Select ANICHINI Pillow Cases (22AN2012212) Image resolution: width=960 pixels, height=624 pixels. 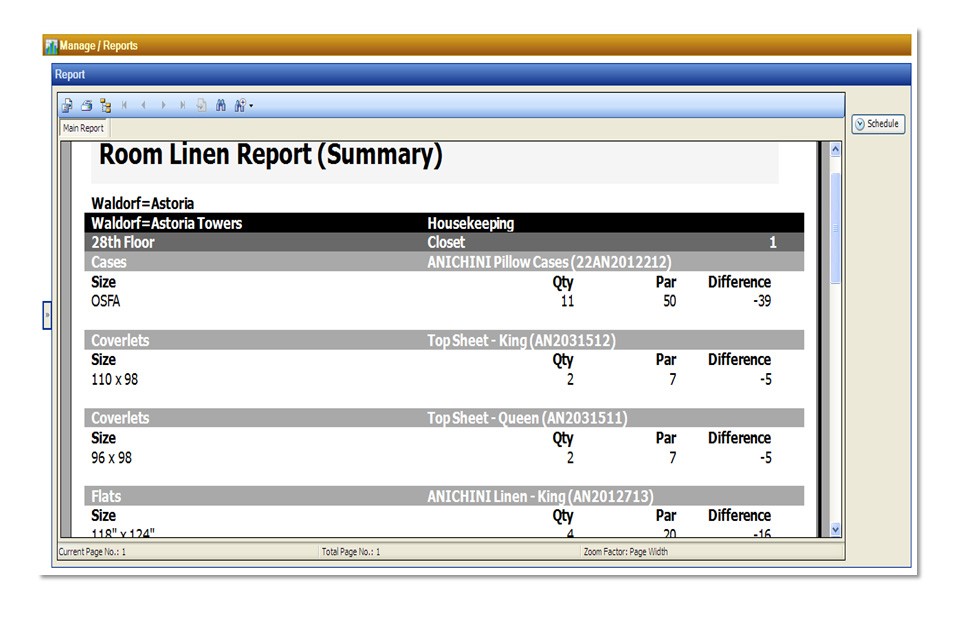(549, 262)
